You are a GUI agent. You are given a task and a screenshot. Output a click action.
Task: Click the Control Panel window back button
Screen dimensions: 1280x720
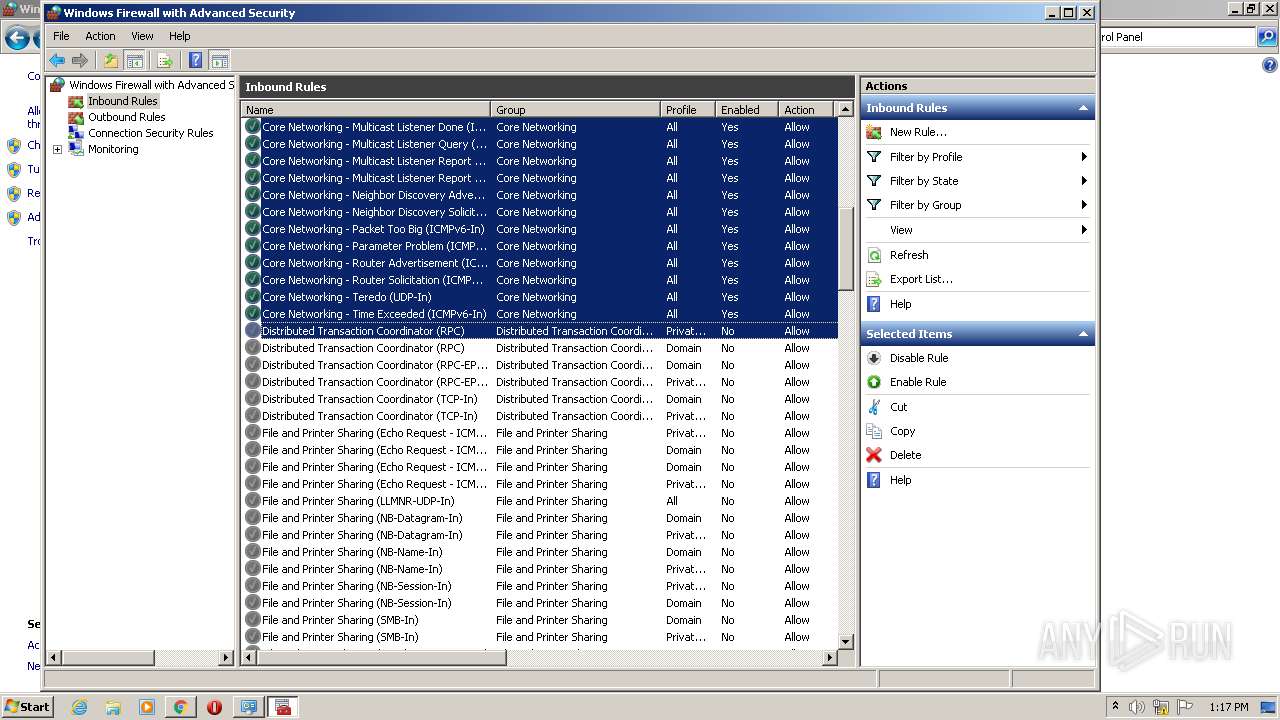click(17, 39)
